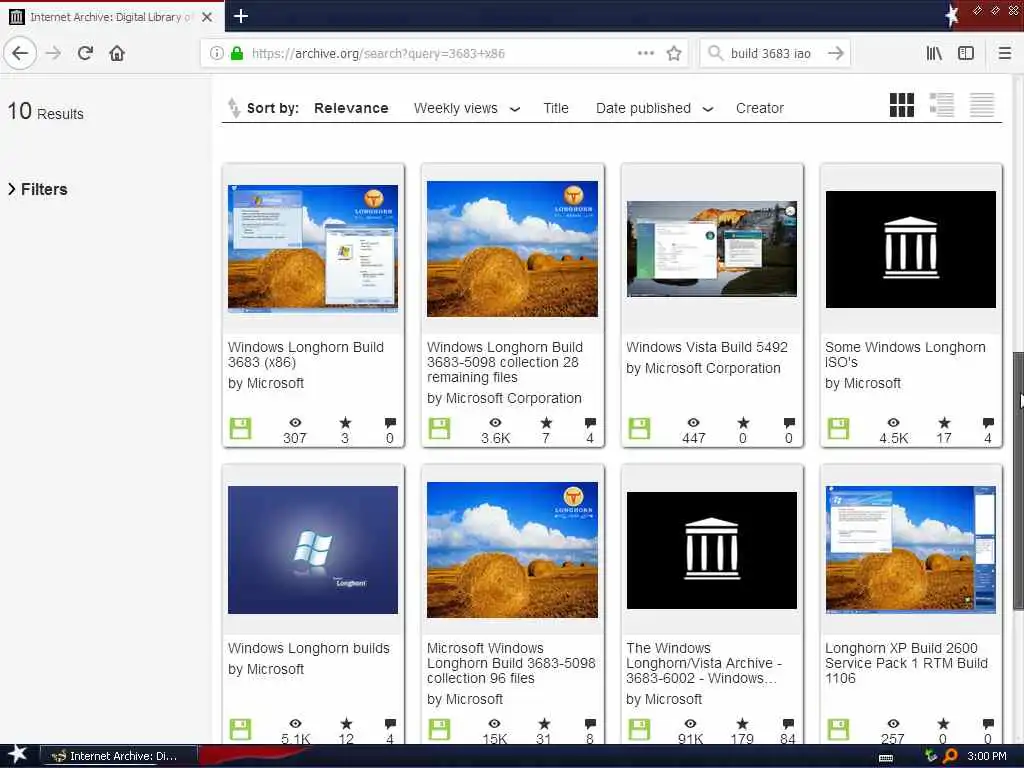Click the address bar URL field

coord(444,54)
